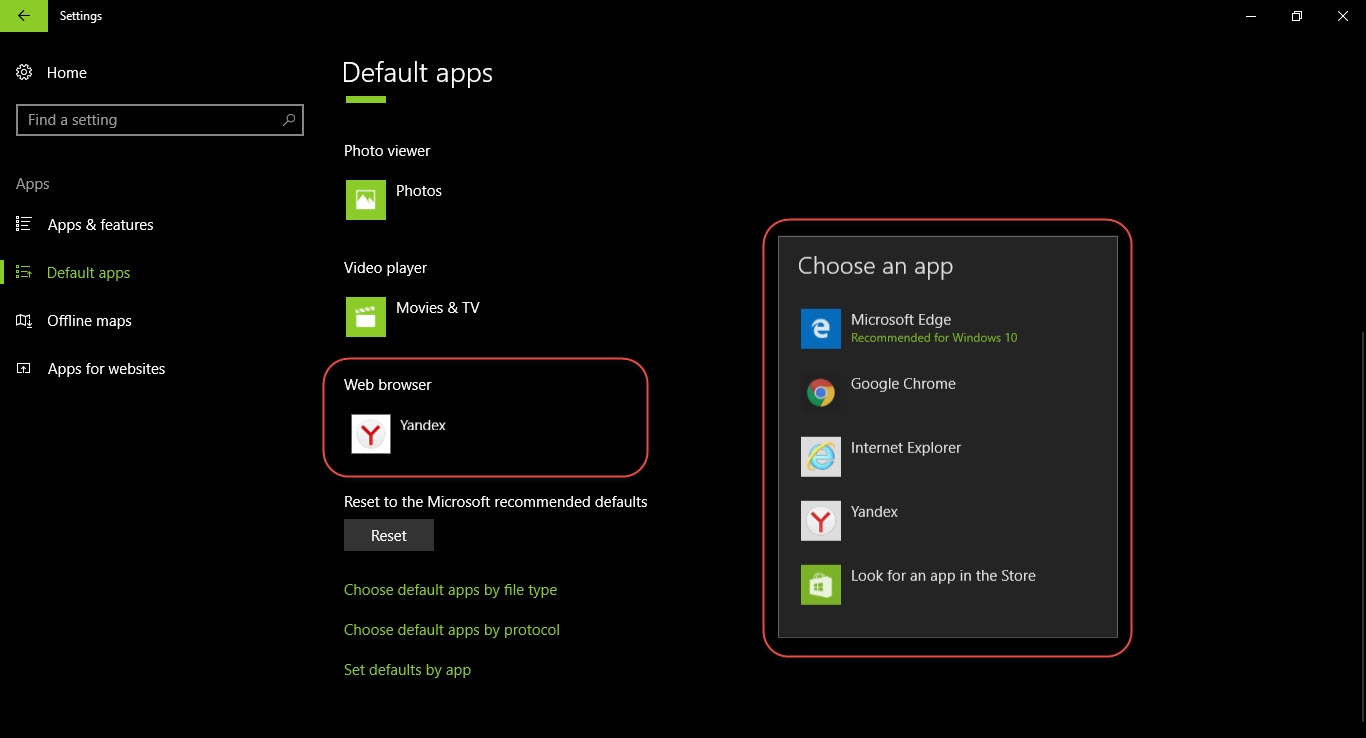Select Yandex in the Choose an app list

(x=873, y=511)
